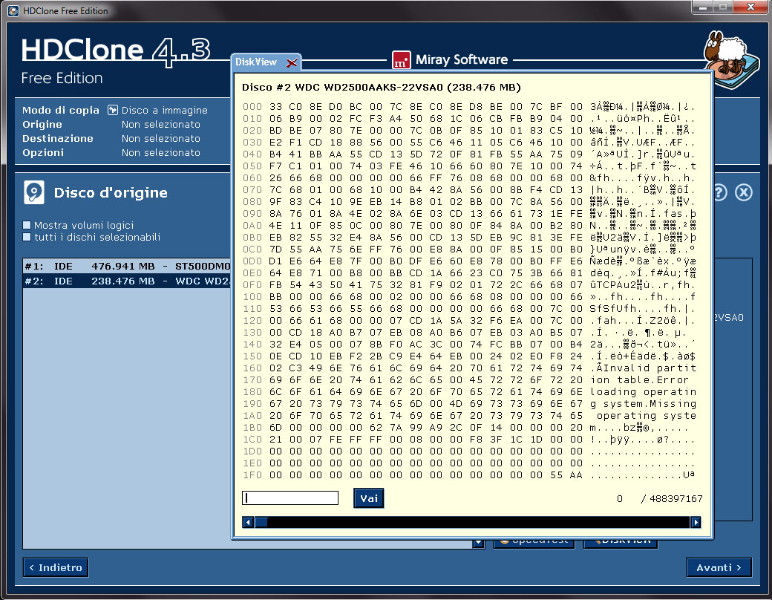Image resolution: width=772 pixels, height=600 pixels.
Task: Enable tutti i dischi selezionabili checkbox
Action: [27, 237]
